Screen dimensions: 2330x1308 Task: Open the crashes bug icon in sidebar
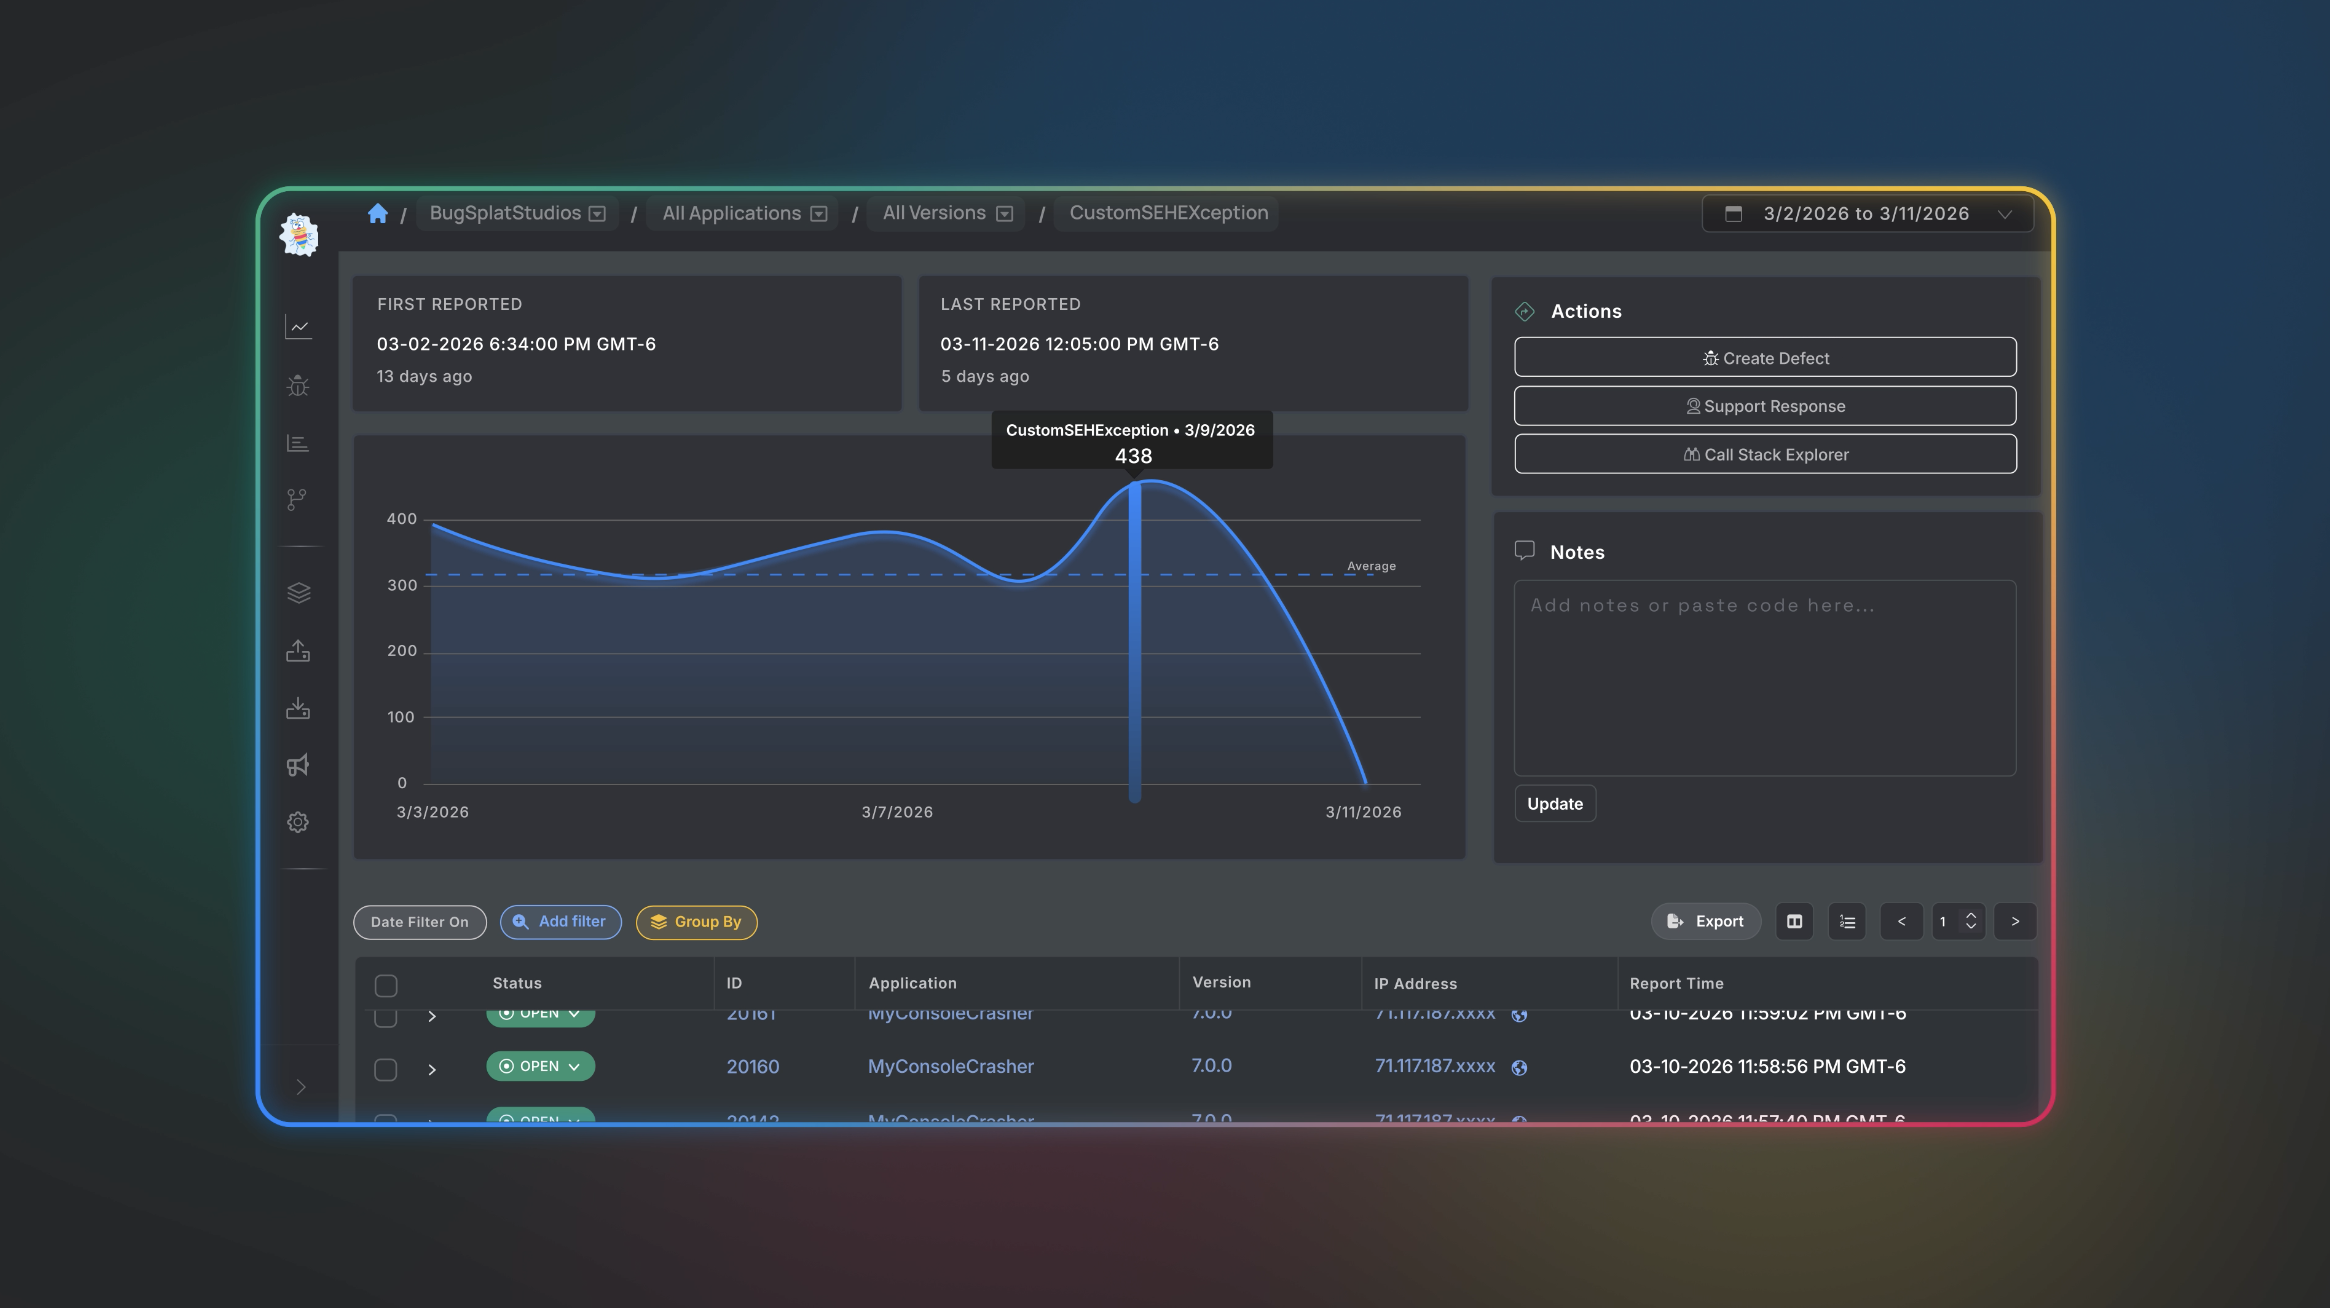(298, 386)
